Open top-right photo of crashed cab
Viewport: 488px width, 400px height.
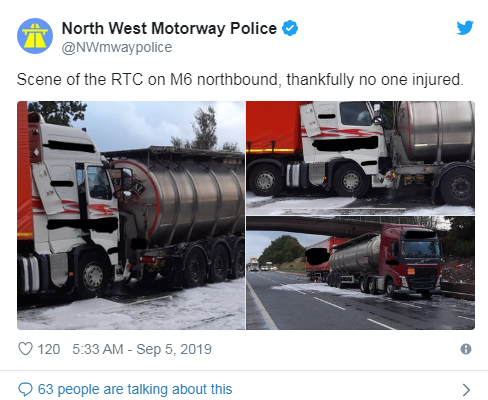point(360,158)
